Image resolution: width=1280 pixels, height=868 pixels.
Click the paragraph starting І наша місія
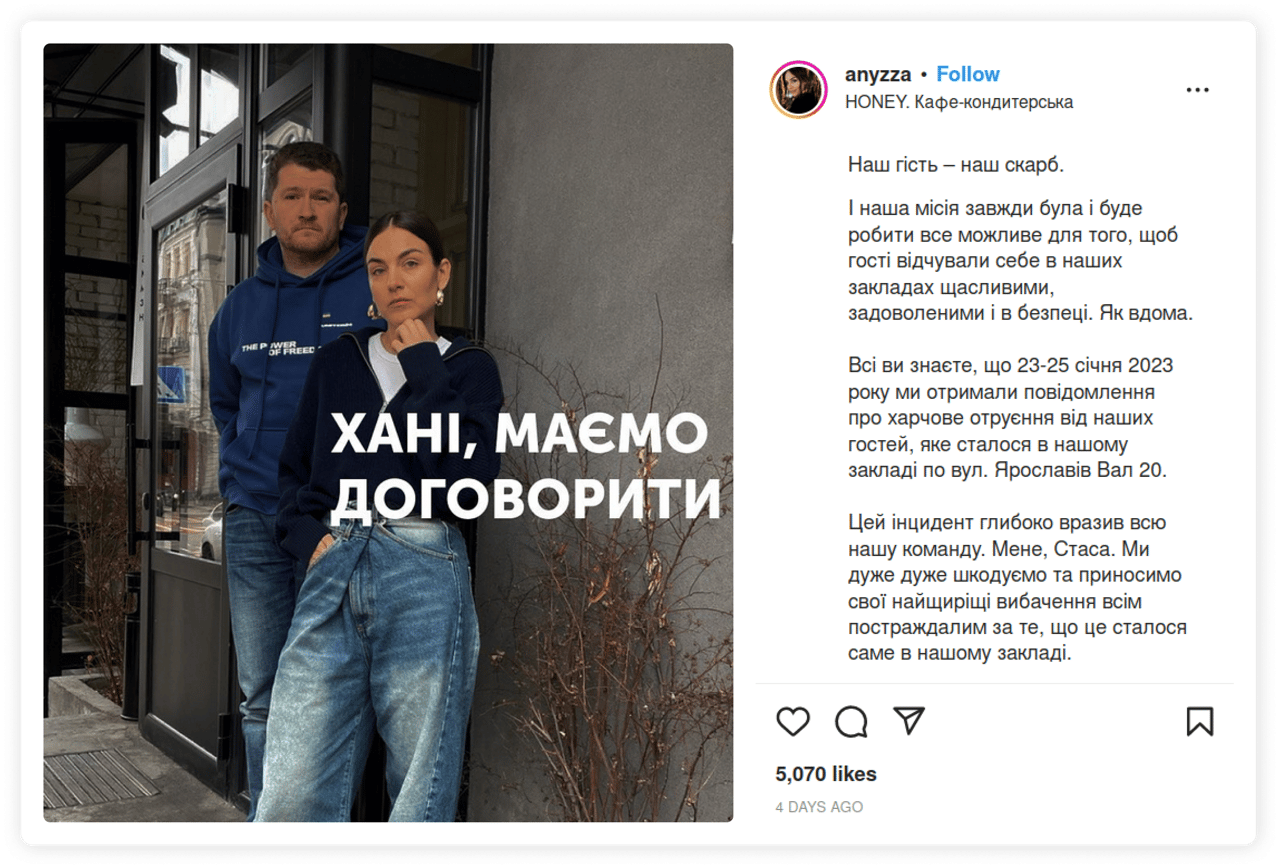pyautogui.click(x=1020, y=261)
